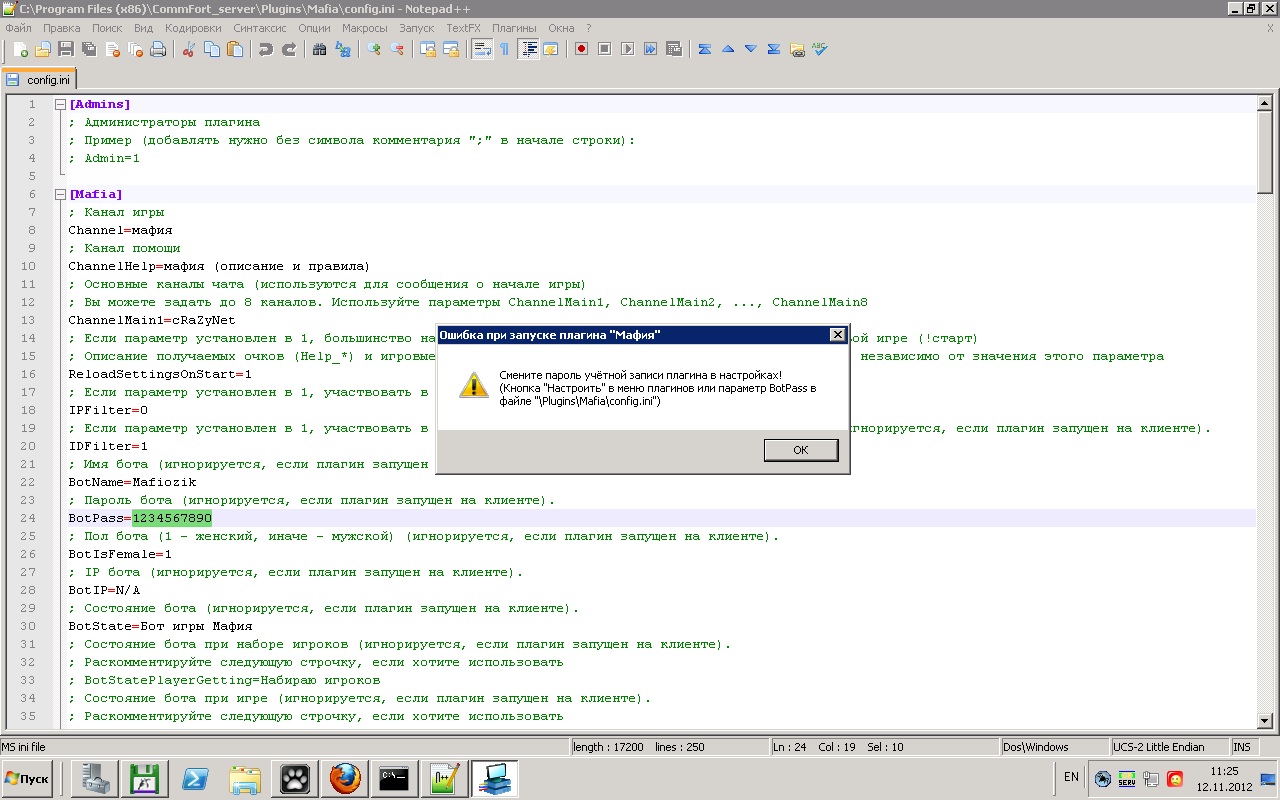The width and height of the screenshot is (1280, 800).
Task: Open the Плагины menu
Action: (514, 28)
